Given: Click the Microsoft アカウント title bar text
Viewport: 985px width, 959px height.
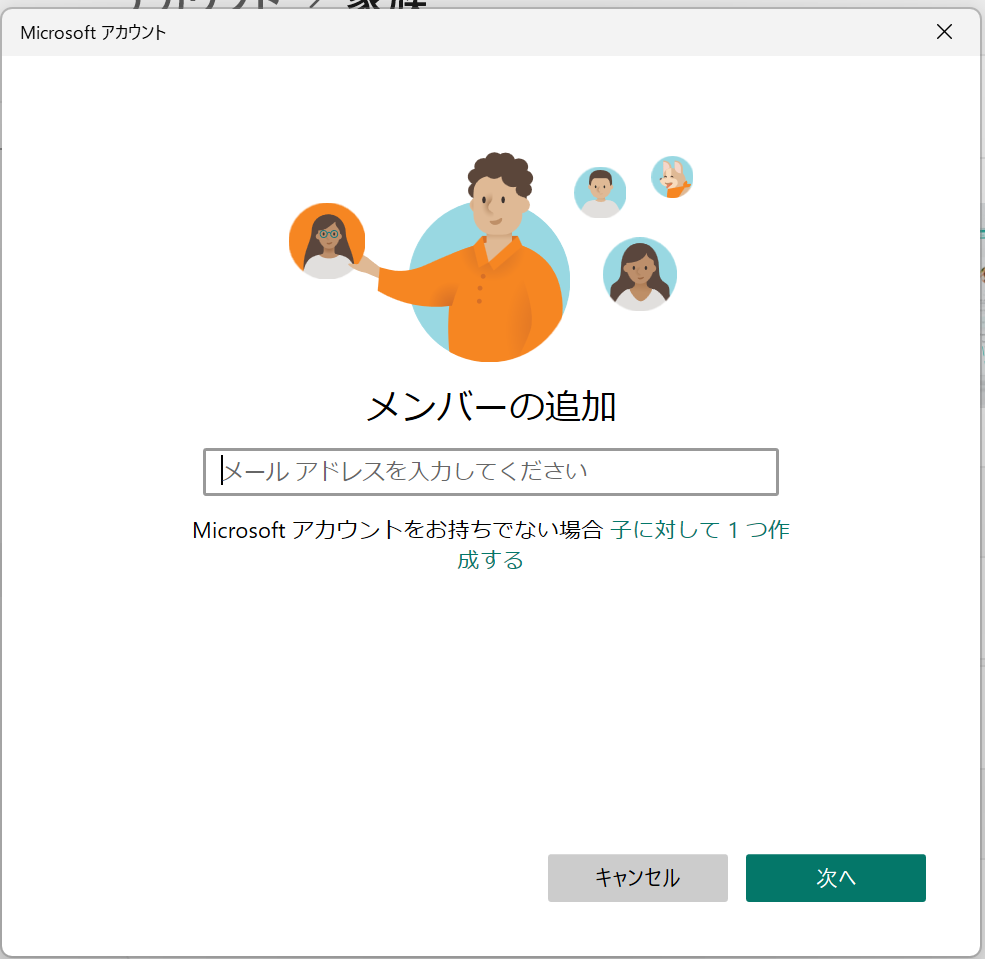Looking at the screenshot, I should pyautogui.click(x=93, y=33).
